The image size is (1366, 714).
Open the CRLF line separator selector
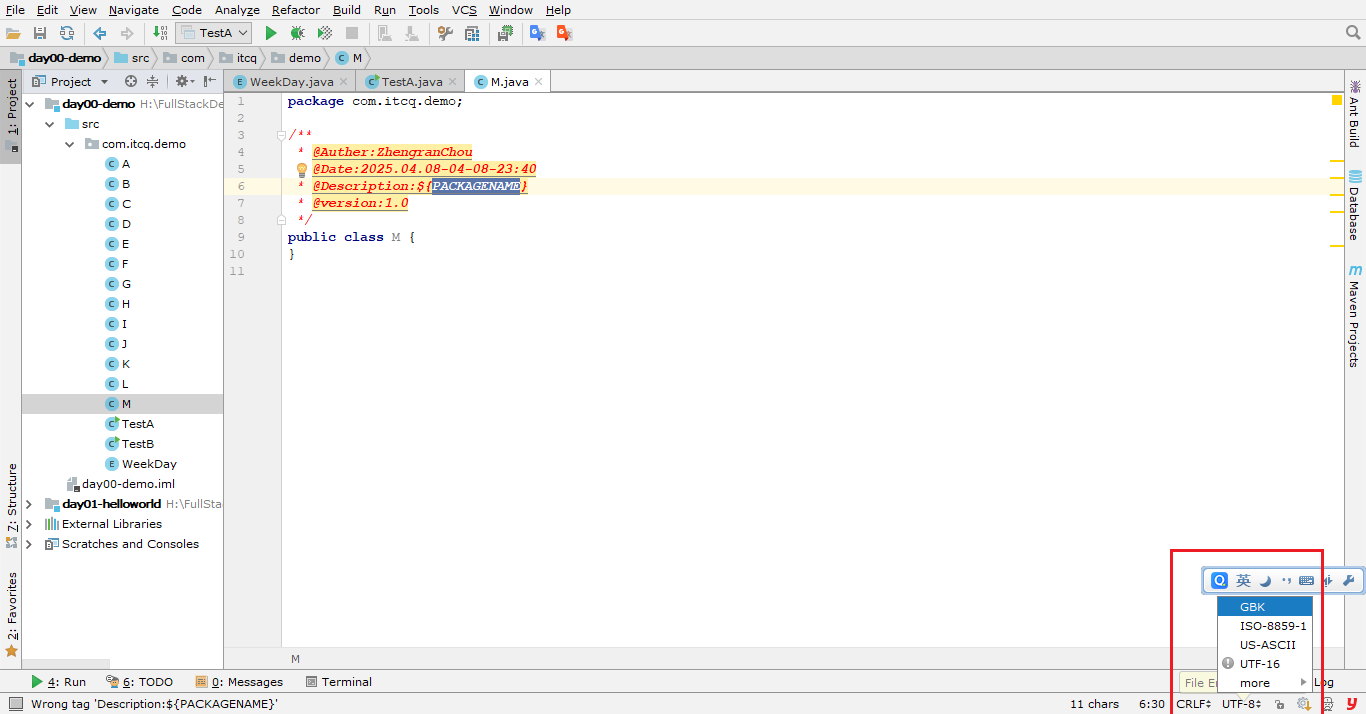(x=1193, y=704)
